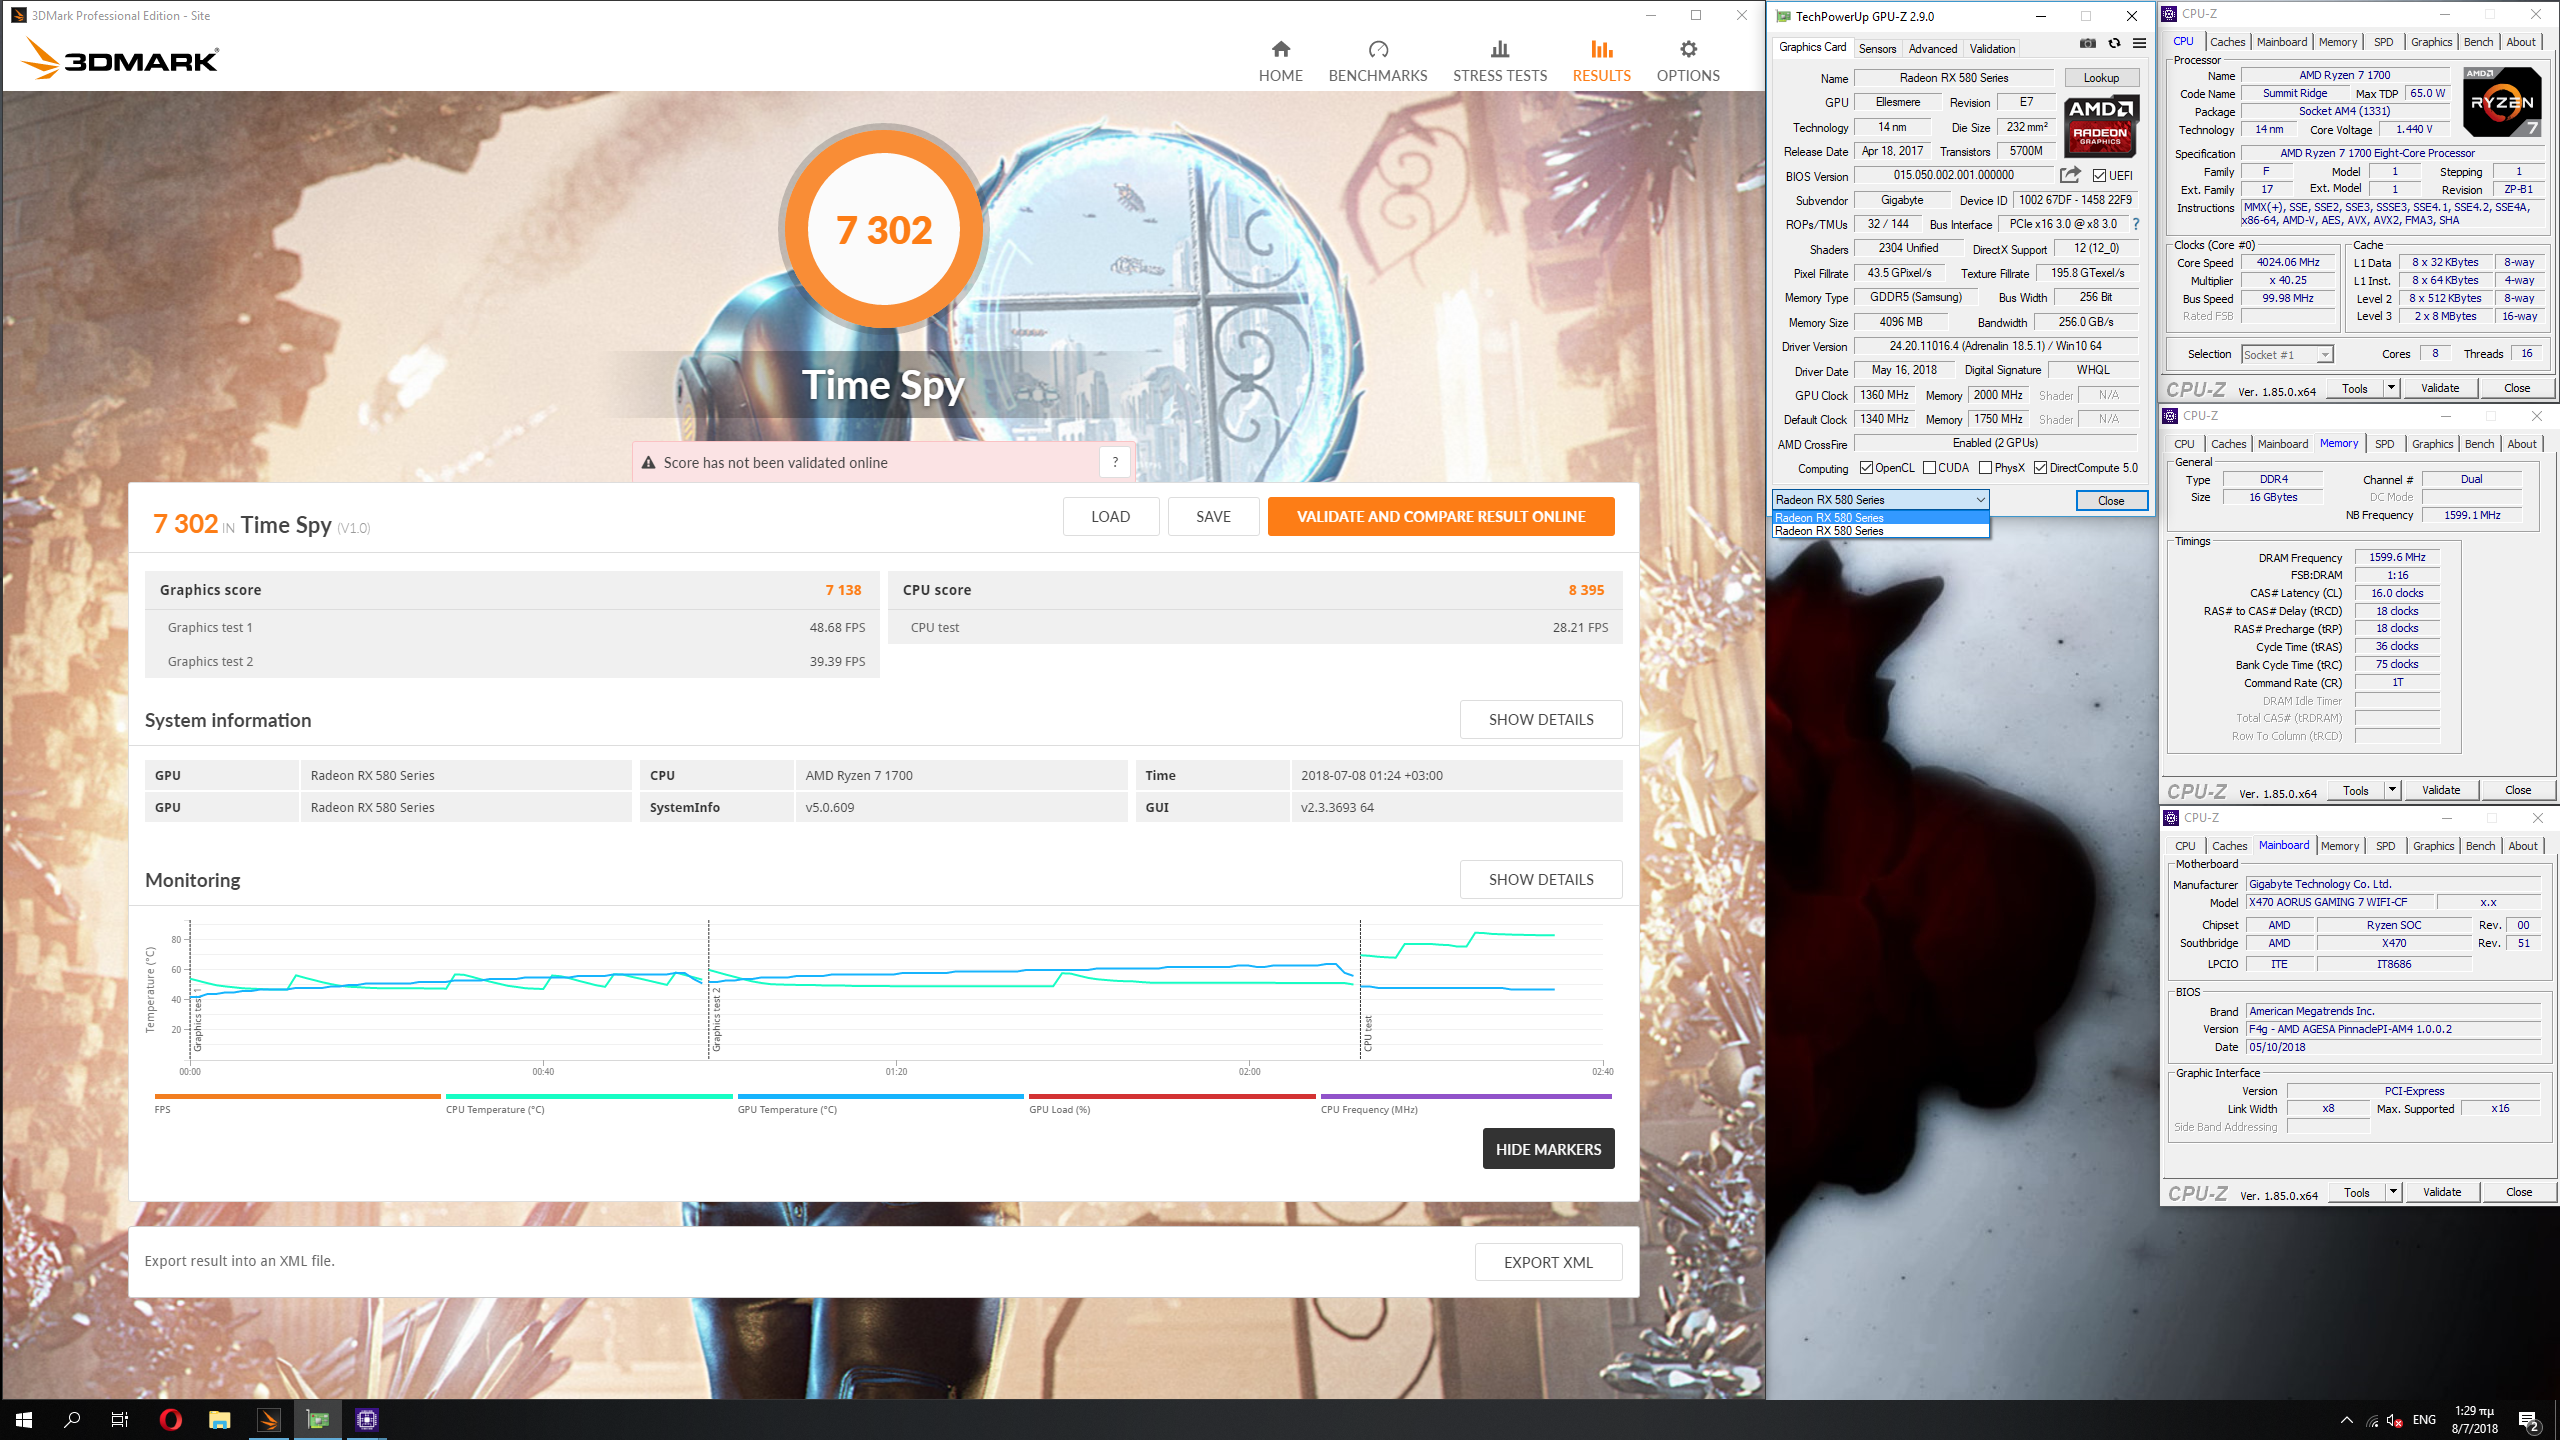
Task: Click Lookup button in GPU-Z
Action: point(2101,78)
